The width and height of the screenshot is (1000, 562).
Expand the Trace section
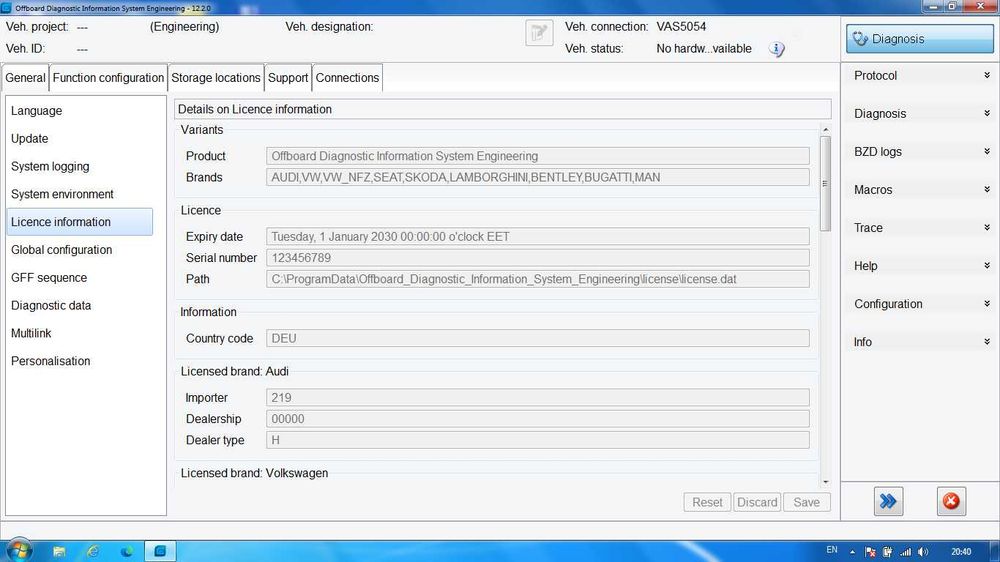pos(920,228)
